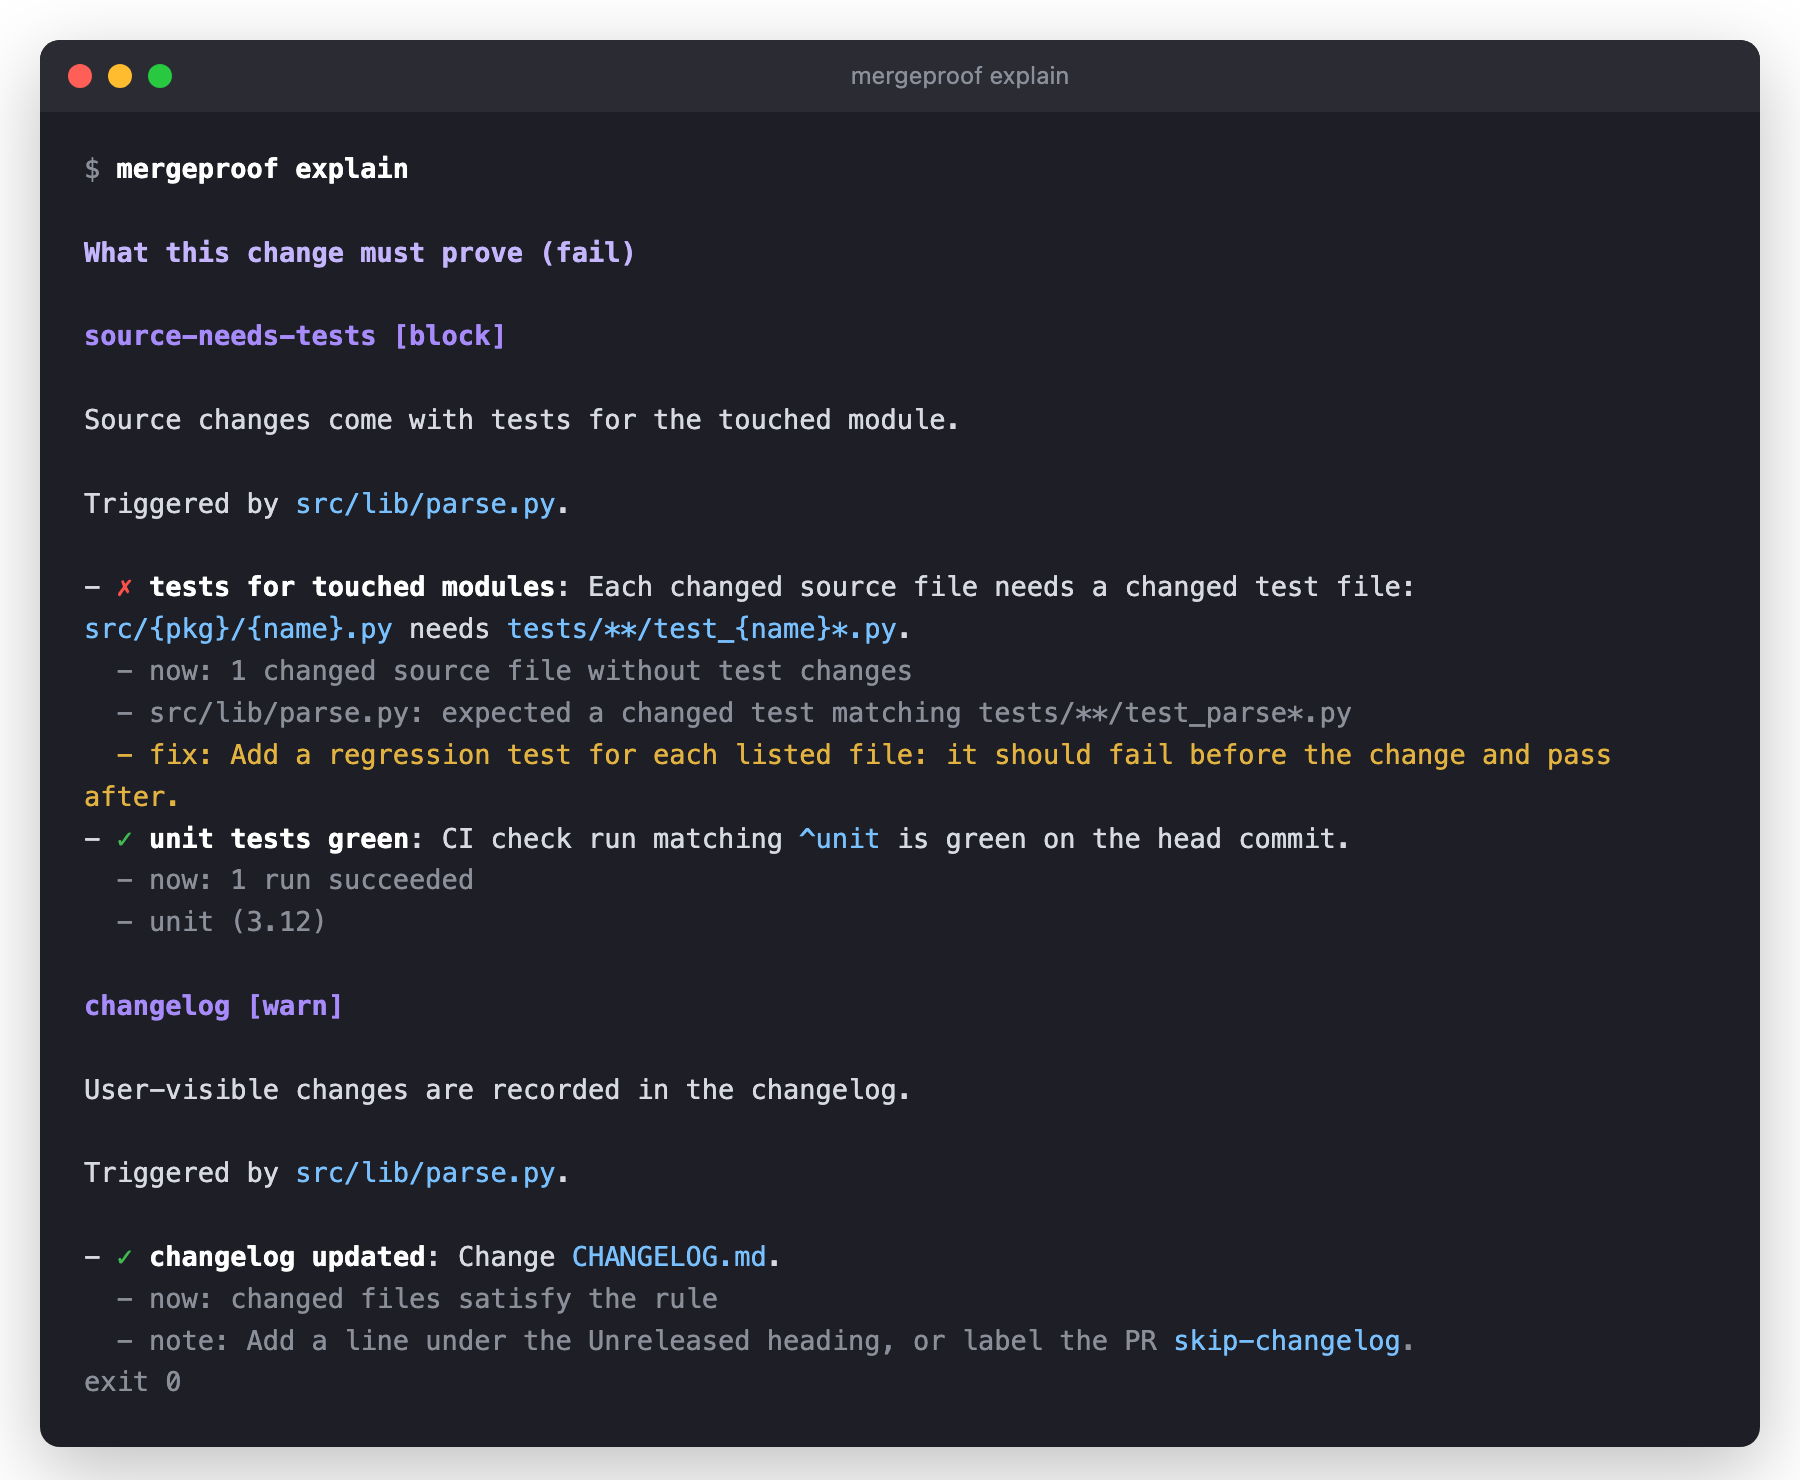Click src/lib/parse.py under changelog trigger
This screenshot has width=1800, height=1480.
tap(425, 1173)
